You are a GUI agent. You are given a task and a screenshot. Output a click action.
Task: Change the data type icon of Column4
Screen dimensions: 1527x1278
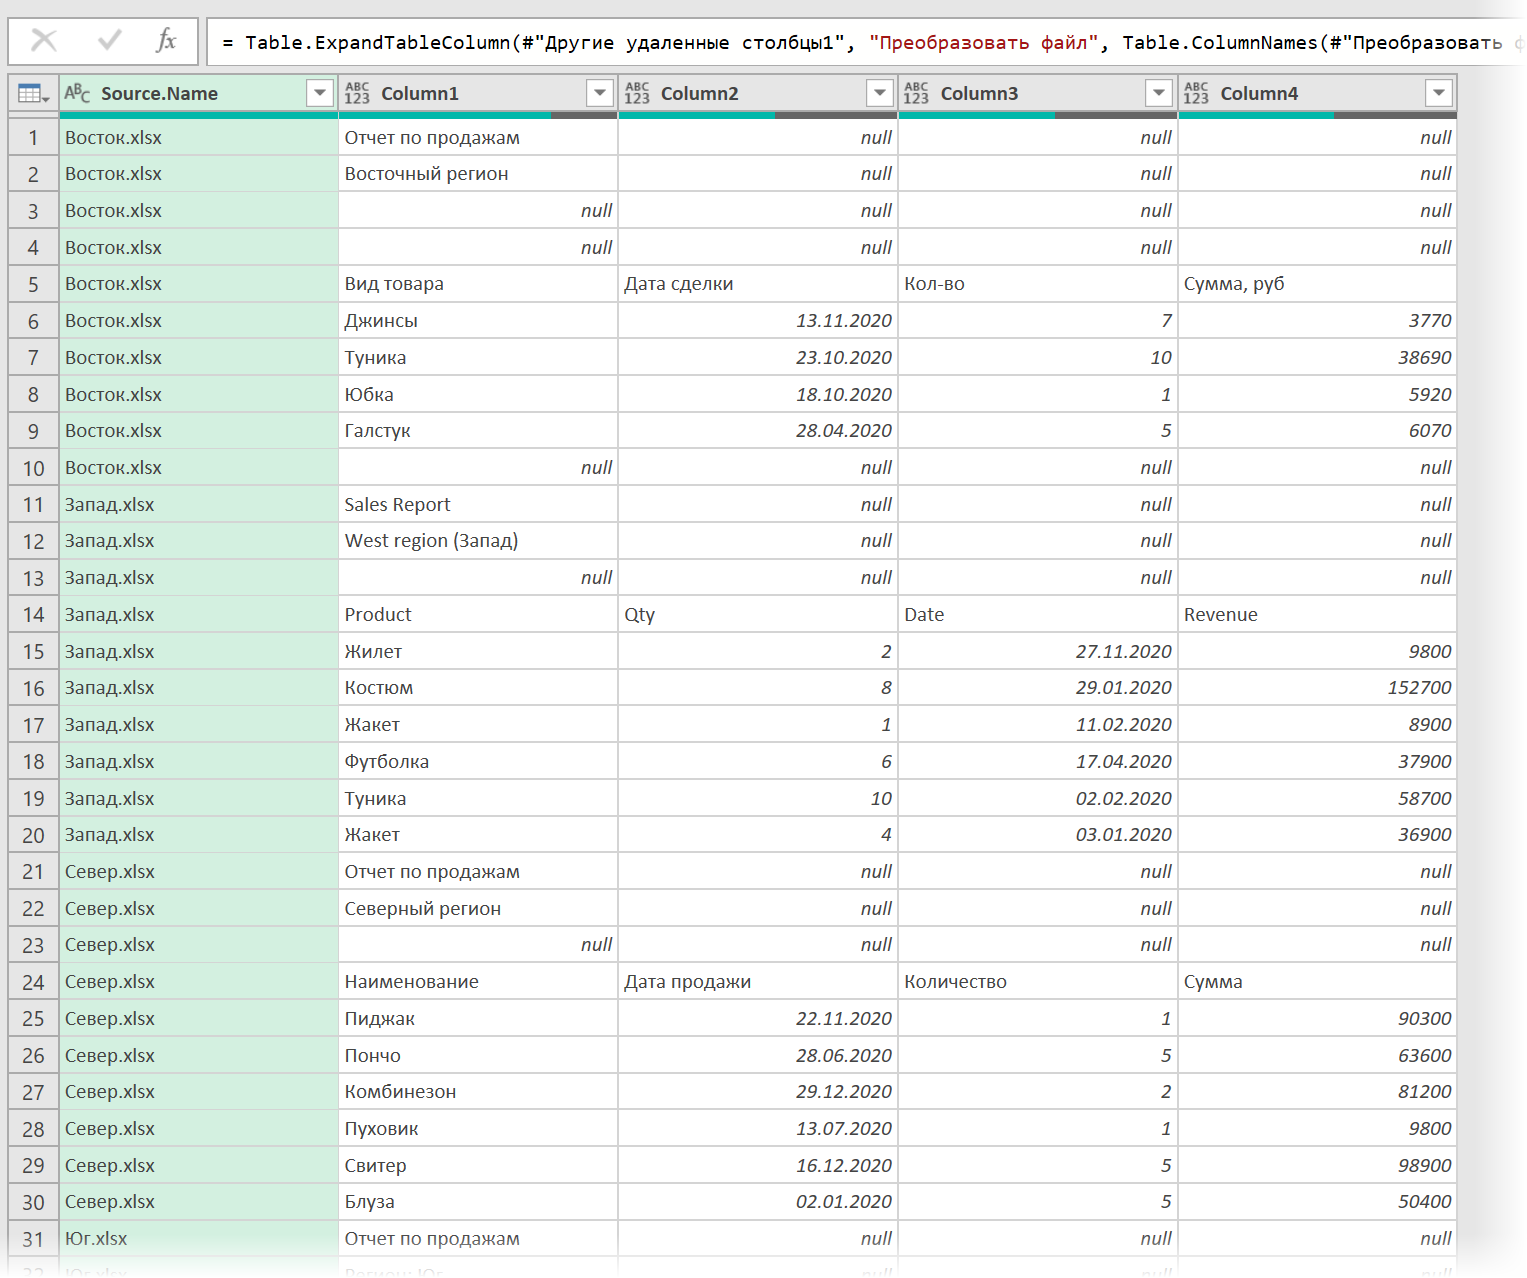(1196, 93)
